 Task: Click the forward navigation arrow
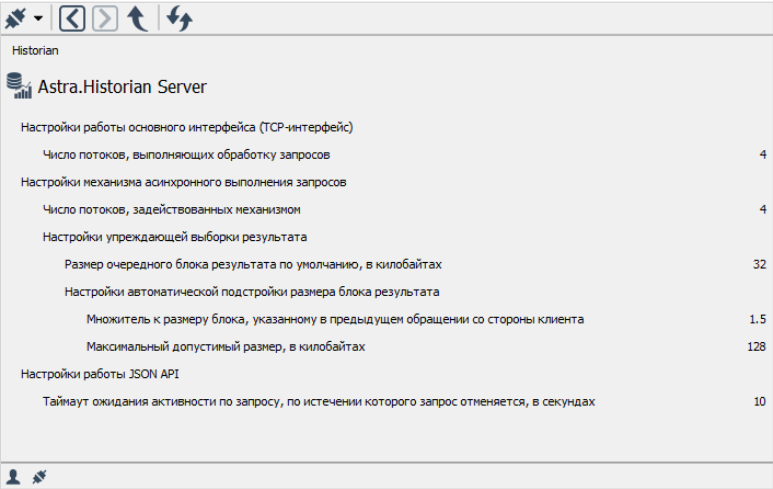(105, 17)
